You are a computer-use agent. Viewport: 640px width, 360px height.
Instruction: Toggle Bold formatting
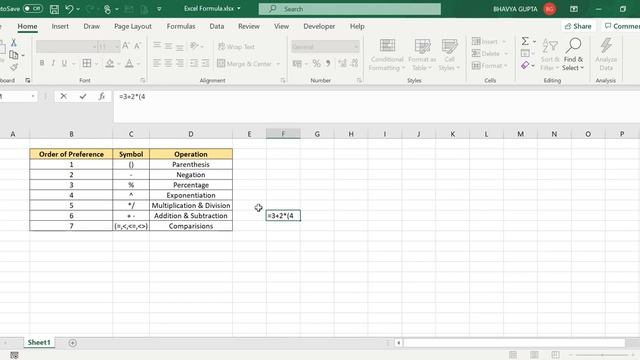(42, 63)
